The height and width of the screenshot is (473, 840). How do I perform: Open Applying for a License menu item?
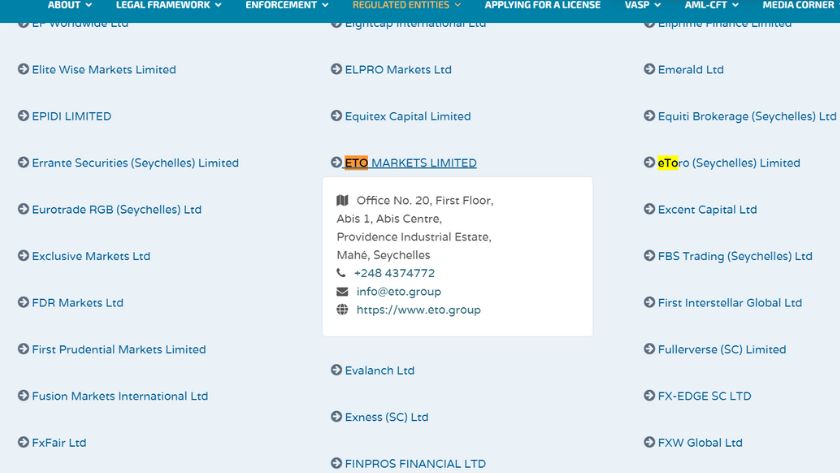[542, 5]
